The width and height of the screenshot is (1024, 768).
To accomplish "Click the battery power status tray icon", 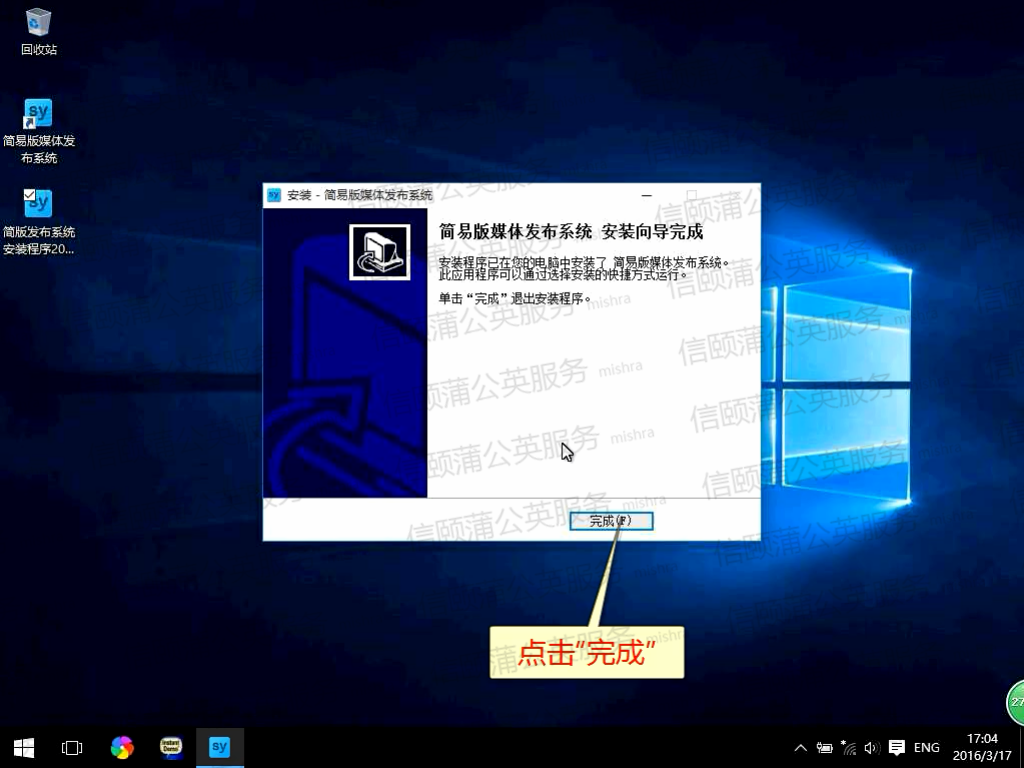I will click(x=825, y=748).
